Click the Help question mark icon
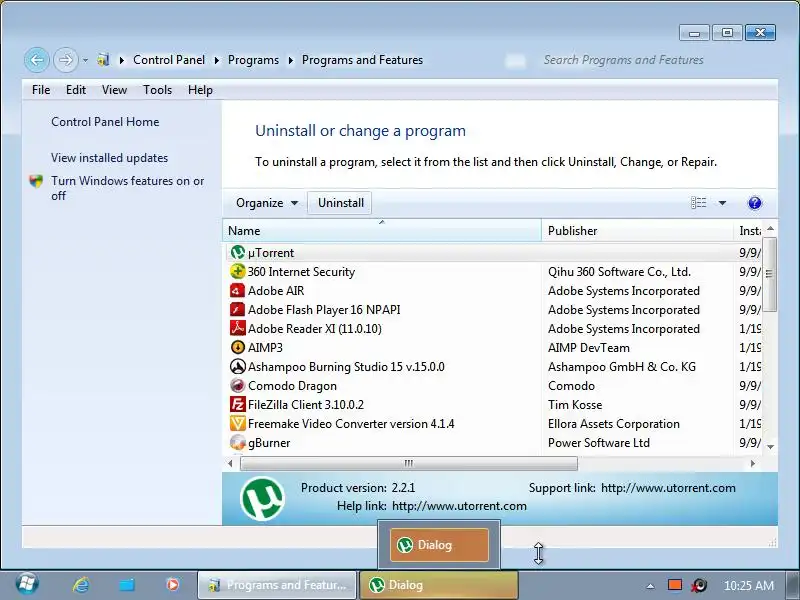 pos(755,203)
